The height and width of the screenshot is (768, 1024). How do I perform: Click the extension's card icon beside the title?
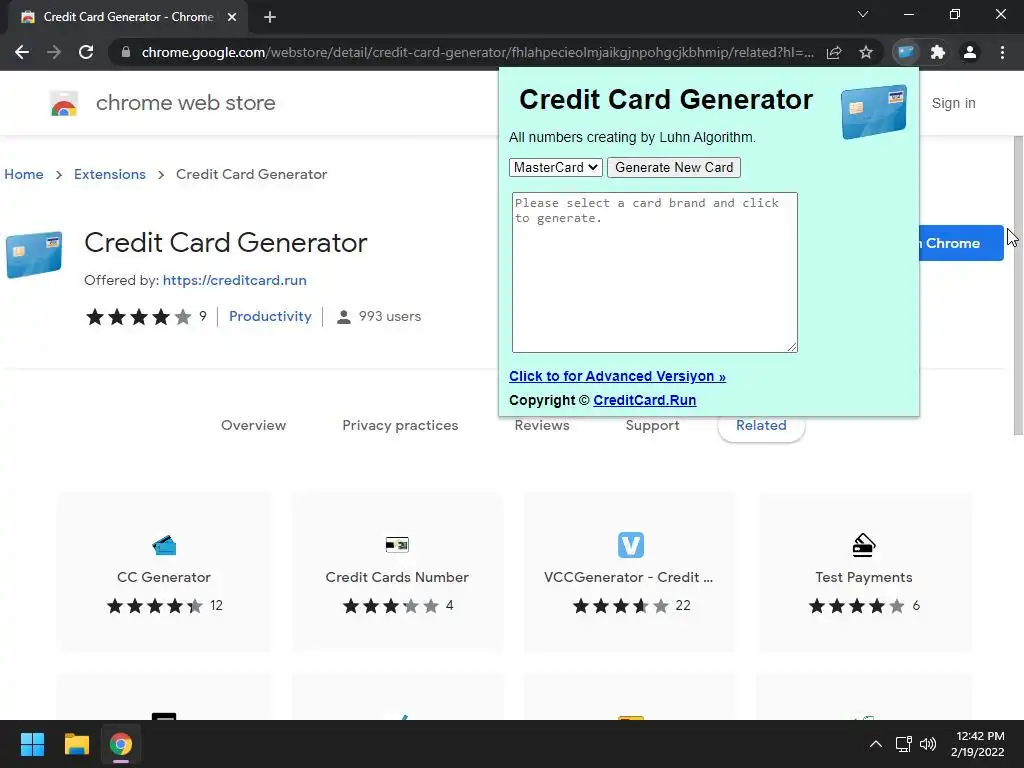34,255
